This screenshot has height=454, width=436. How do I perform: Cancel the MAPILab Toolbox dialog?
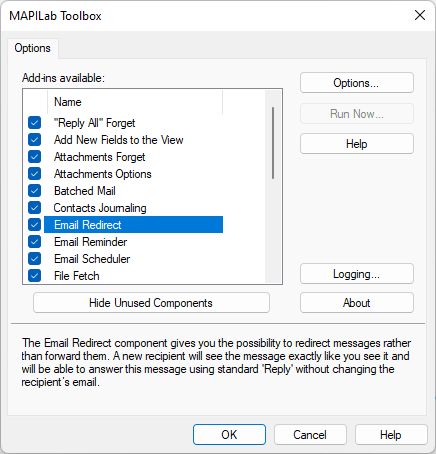tap(310, 435)
